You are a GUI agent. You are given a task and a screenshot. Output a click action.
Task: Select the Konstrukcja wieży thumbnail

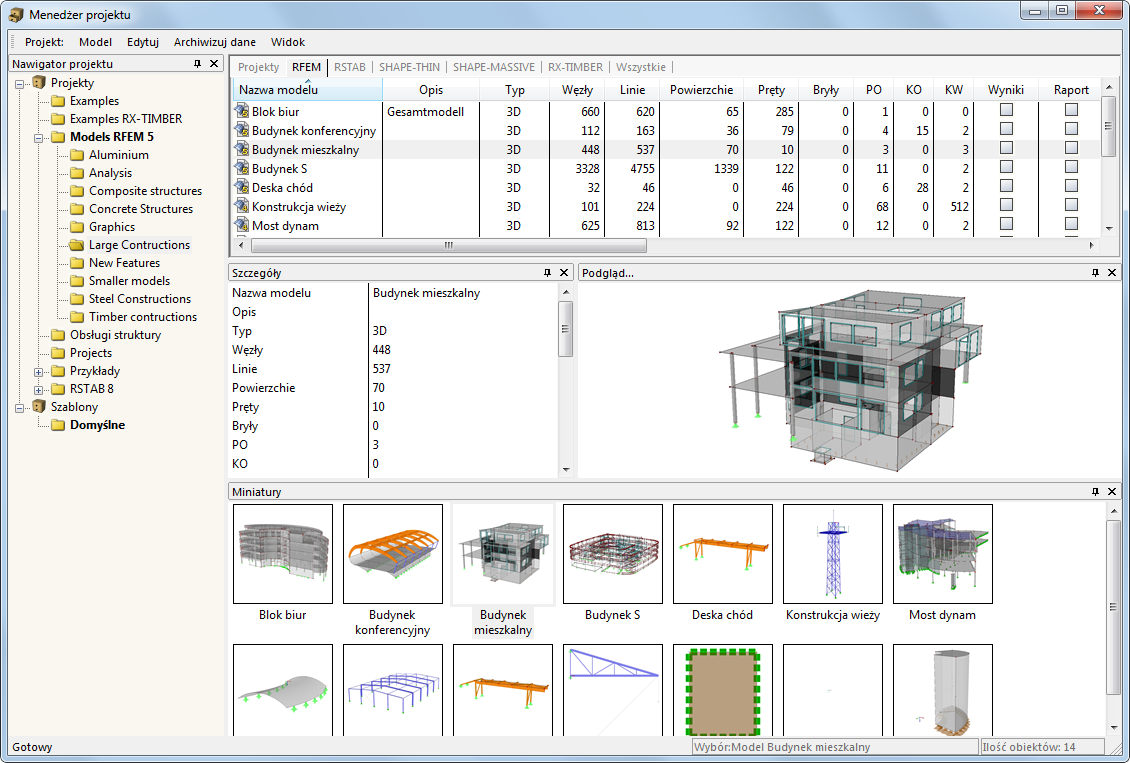tap(832, 553)
